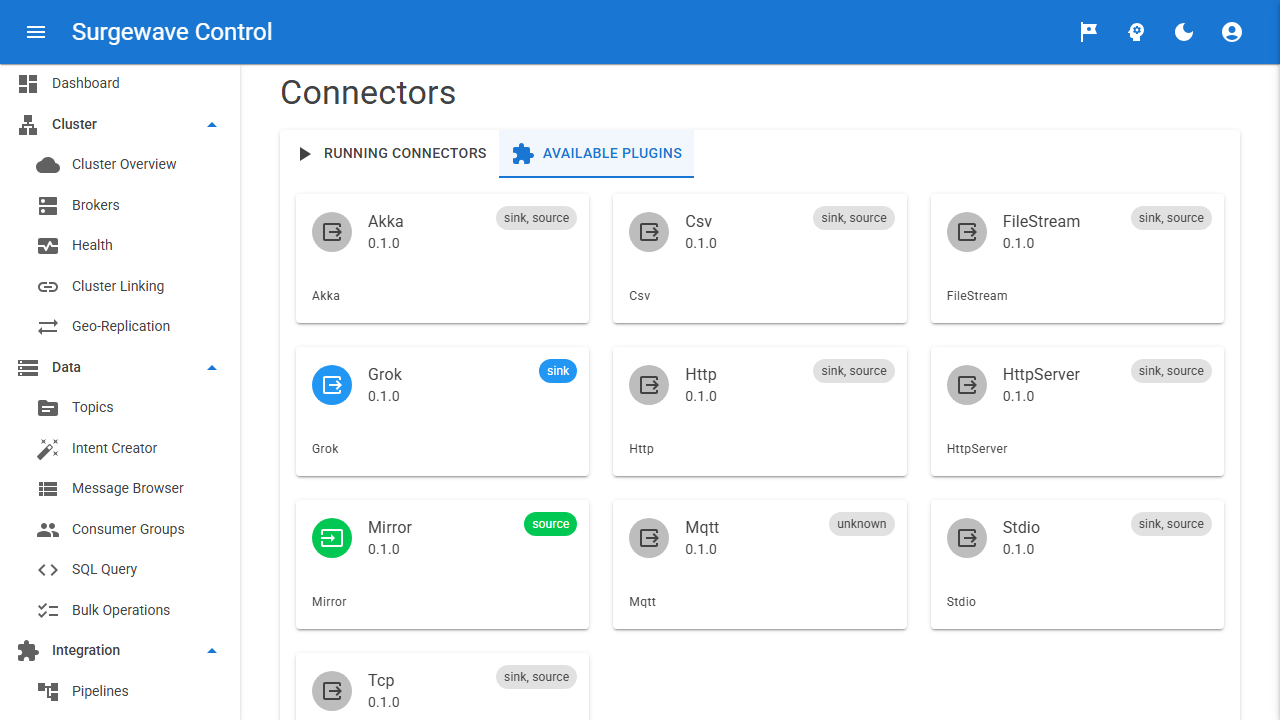The height and width of the screenshot is (720, 1280).
Task: Click the Pipelines tree icon
Action: coord(48,692)
